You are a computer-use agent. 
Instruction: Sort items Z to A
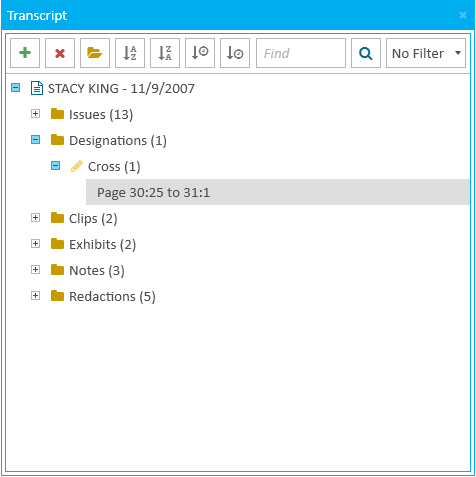coord(165,53)
